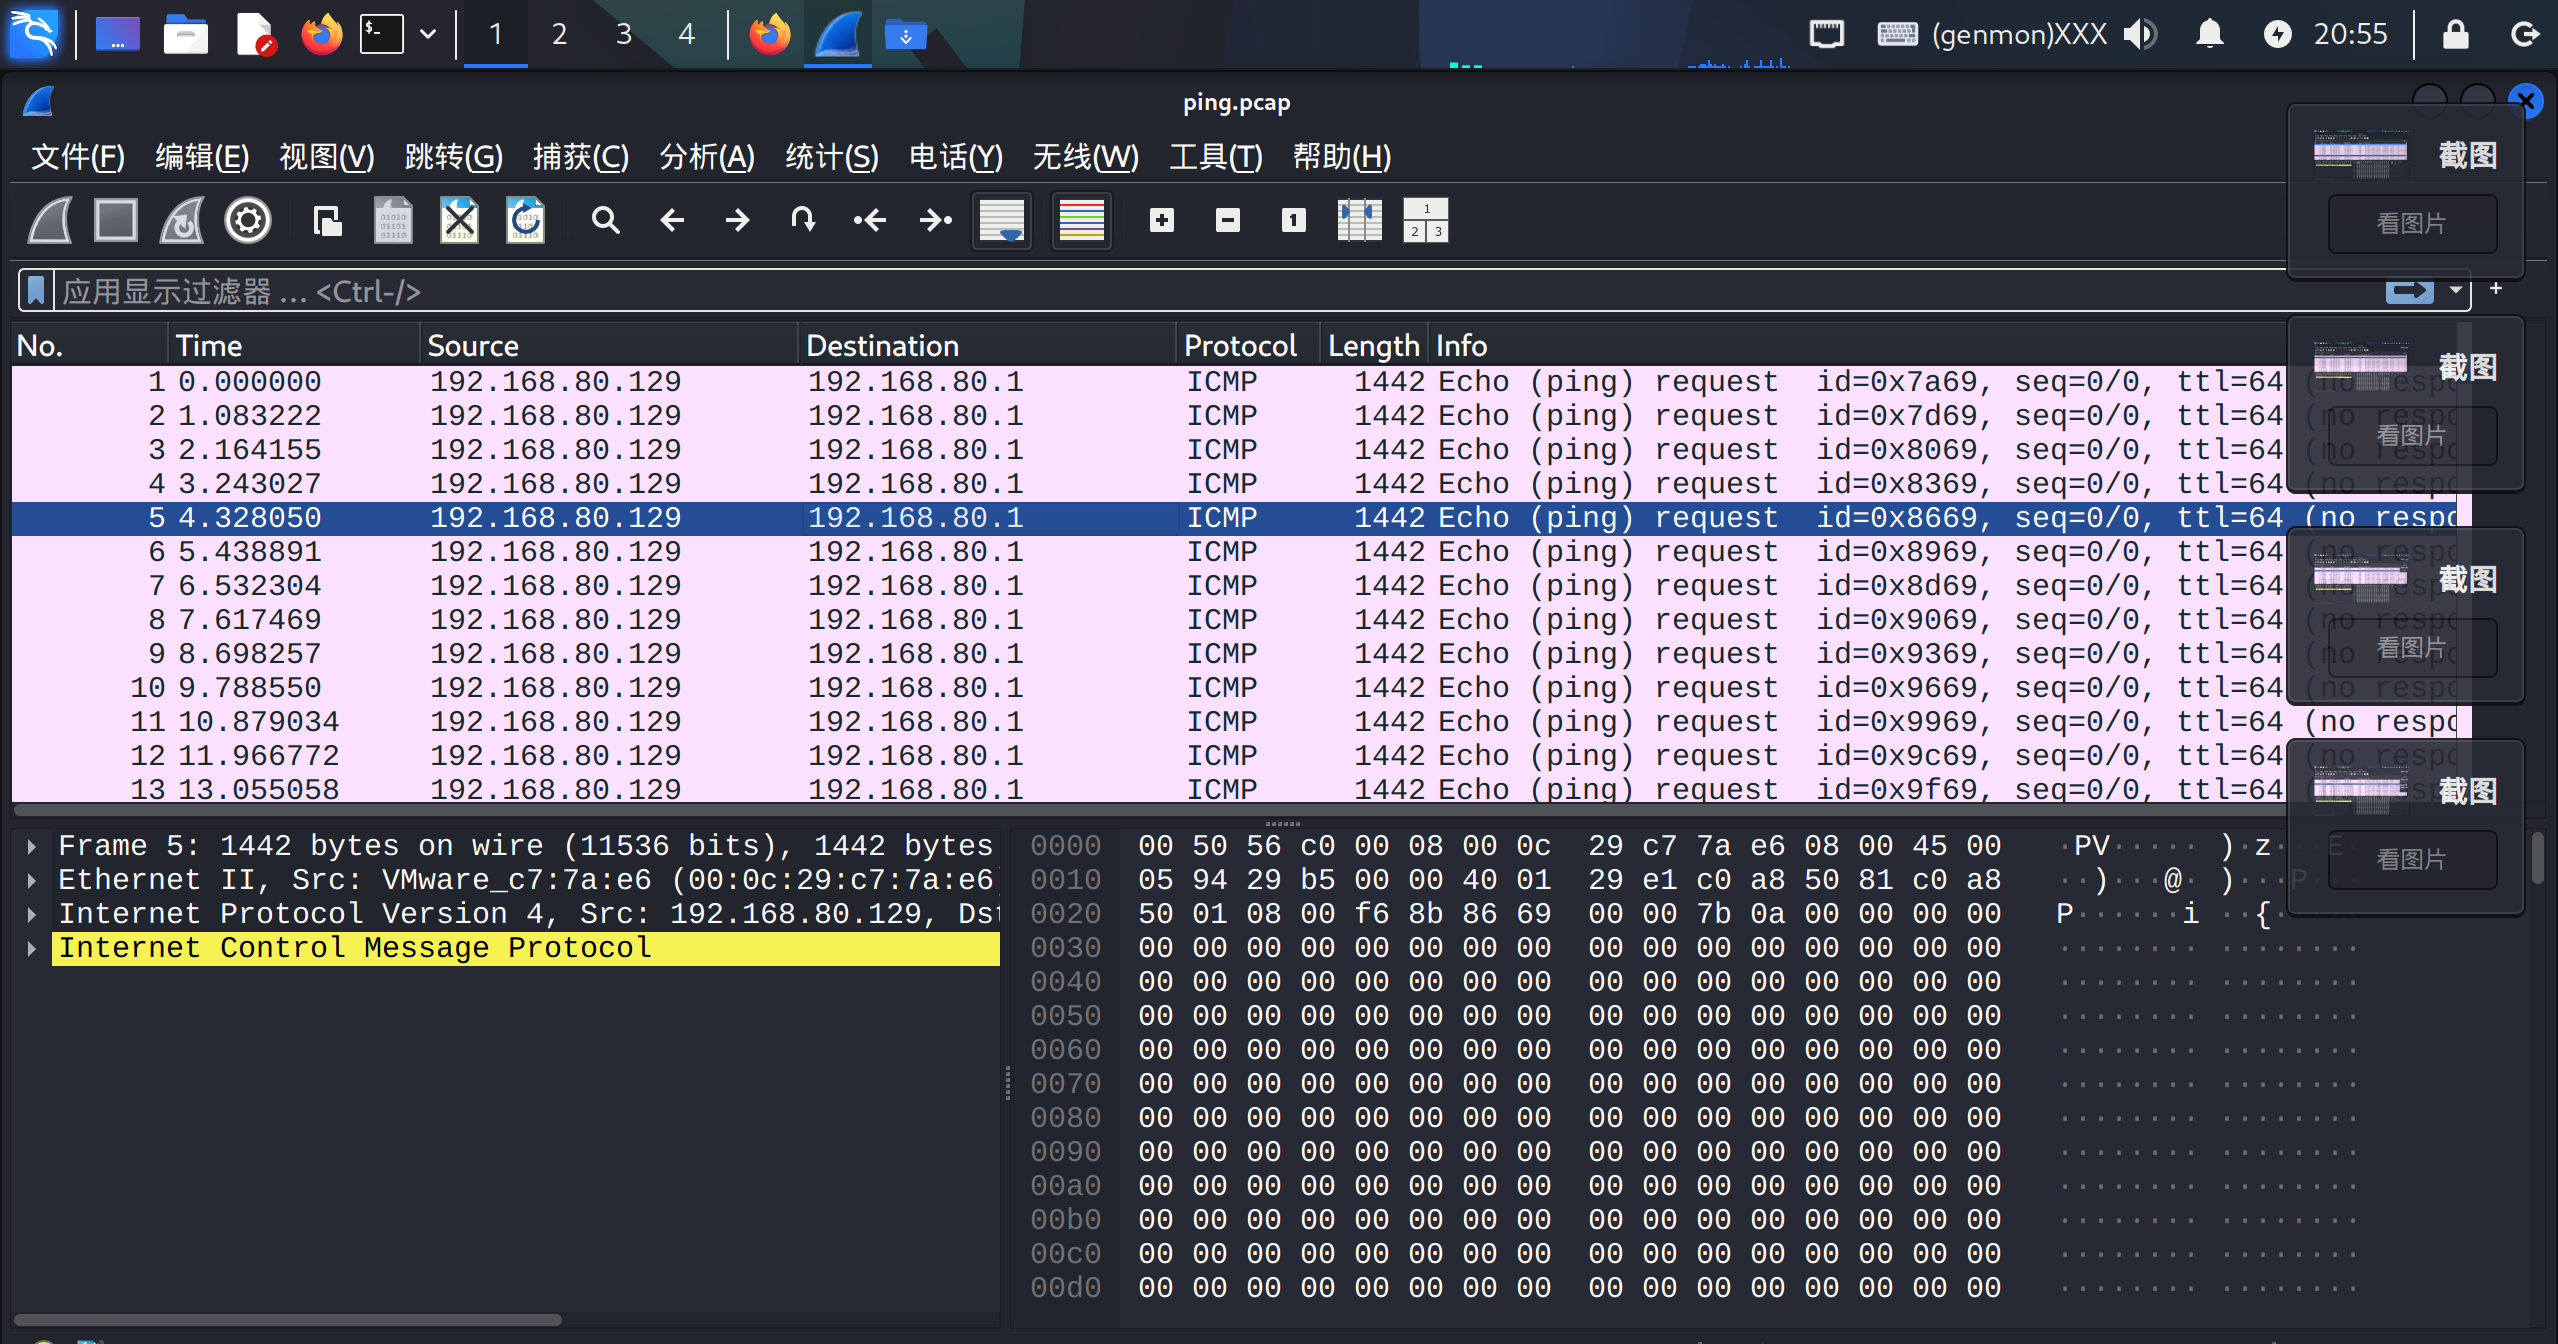Click the reload capture file icon
2558x1344 pixels.
coord(525,220)
